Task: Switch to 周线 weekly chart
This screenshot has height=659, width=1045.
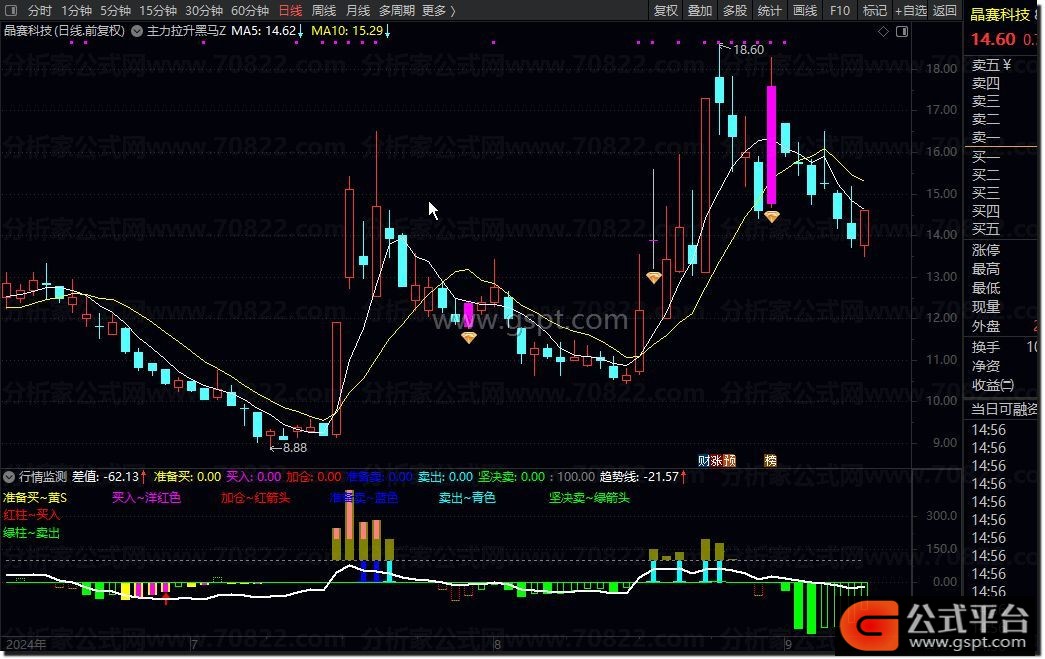Action: (324, 11)
